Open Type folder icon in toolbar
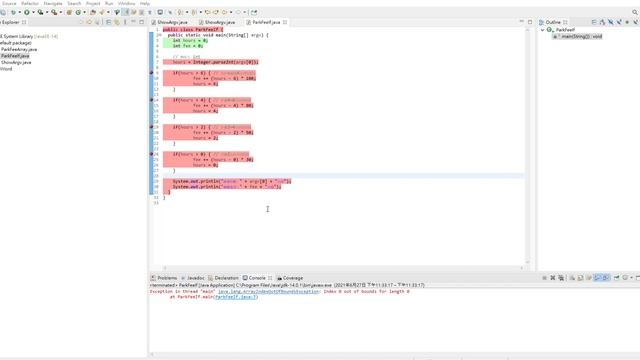 (92, 12)
